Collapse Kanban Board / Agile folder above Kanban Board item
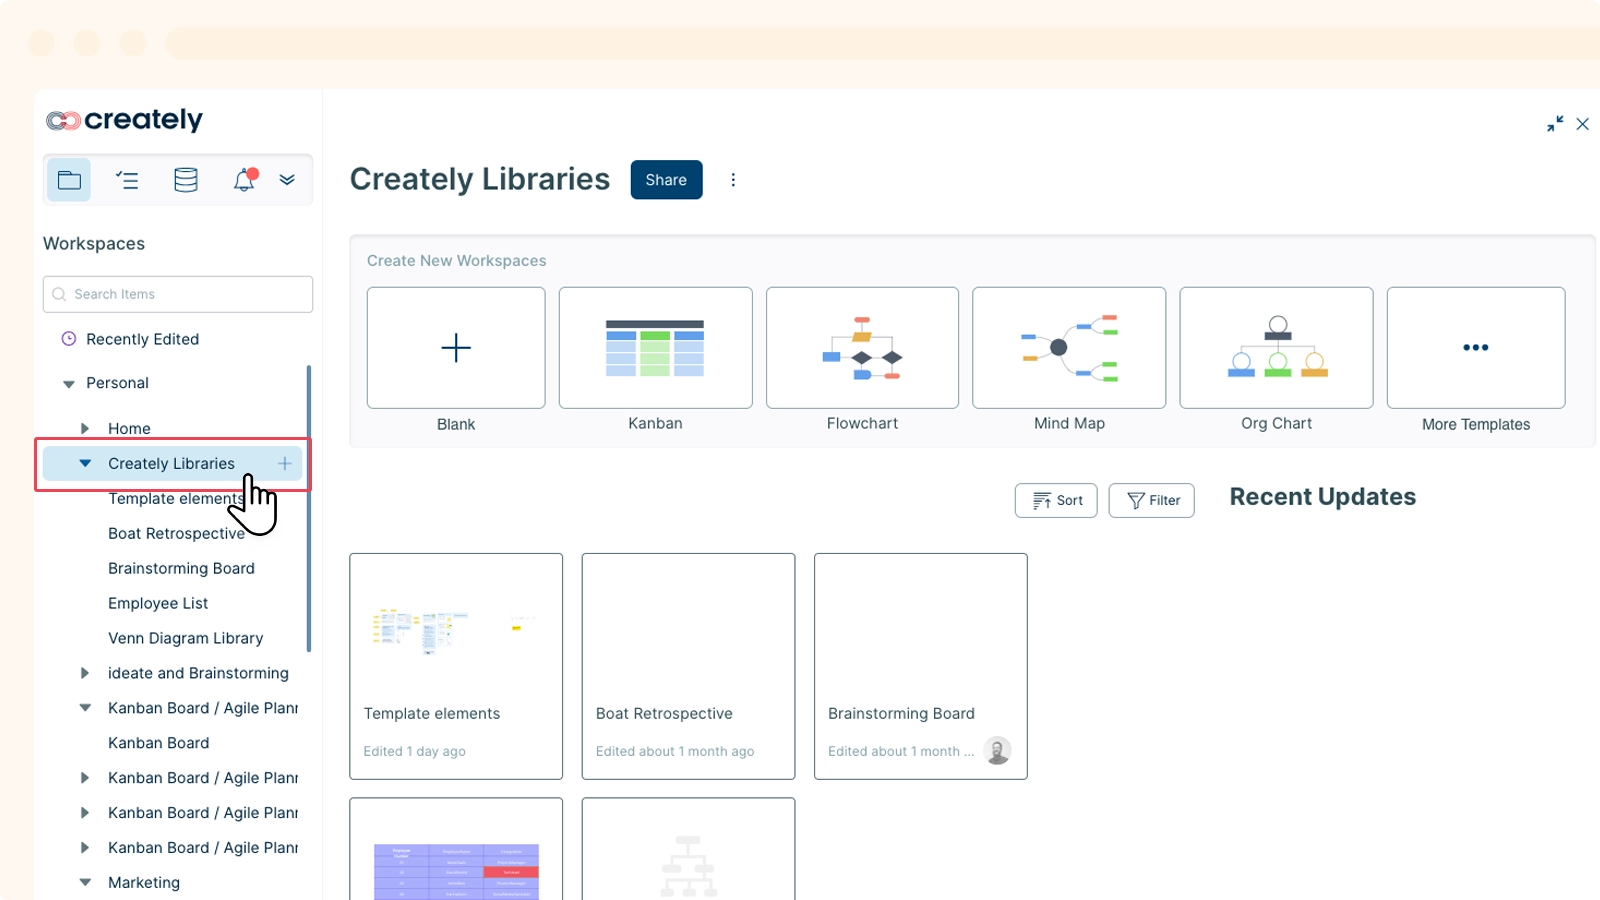1600x900 pixels. pos(85,708)
